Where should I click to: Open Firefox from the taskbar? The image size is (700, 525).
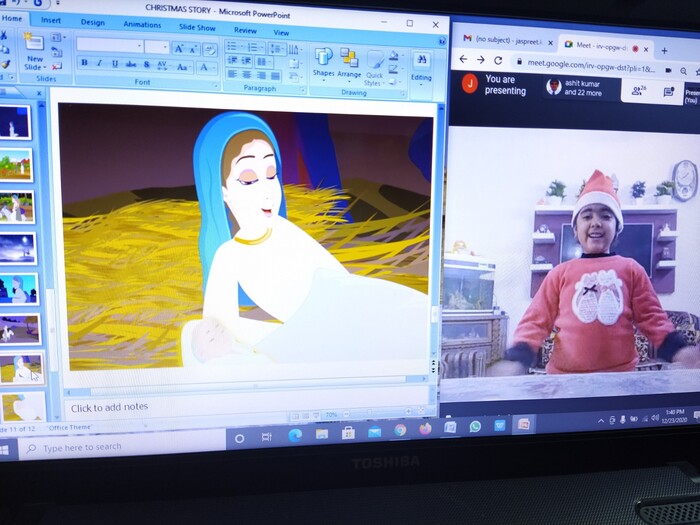(x=425, y=429)
